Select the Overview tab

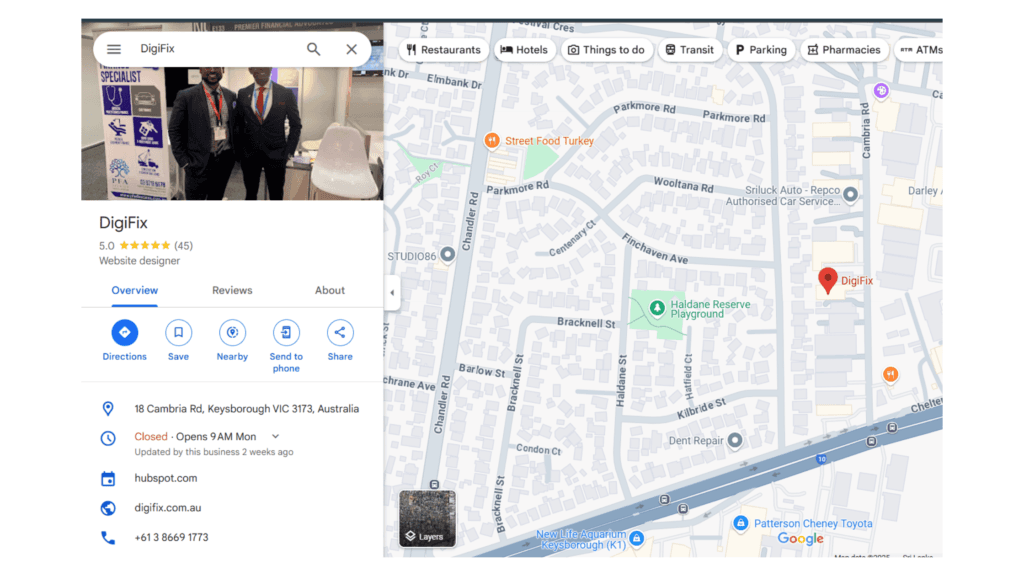point(135,291)
